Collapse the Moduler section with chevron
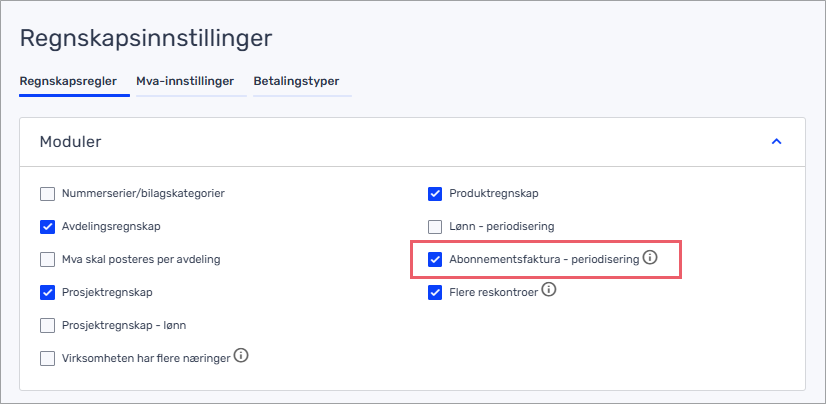The image size is (826, 404). (x=776, y=142)
